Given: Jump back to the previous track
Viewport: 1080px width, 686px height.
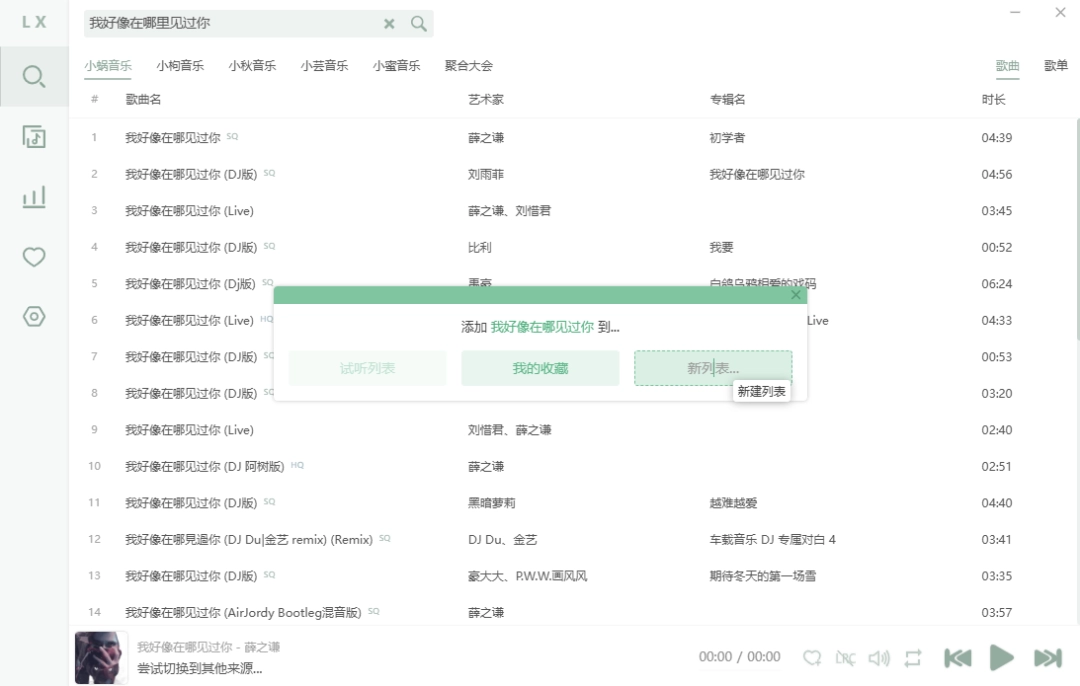Looking at the screenshot, I should 957,657.
